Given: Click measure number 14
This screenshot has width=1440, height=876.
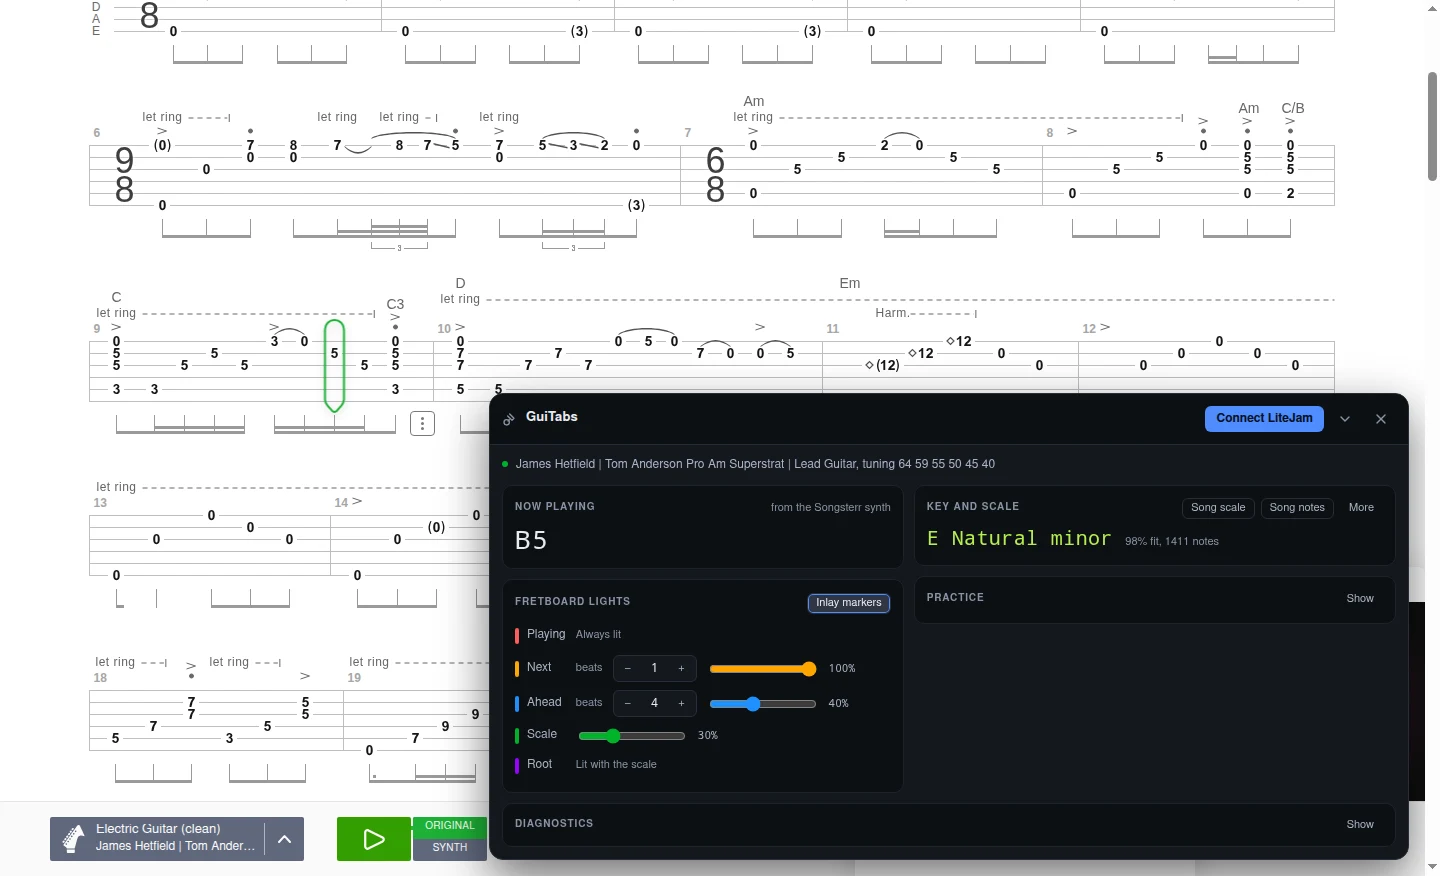Looking at the screenshot, I should pos(341,503).
